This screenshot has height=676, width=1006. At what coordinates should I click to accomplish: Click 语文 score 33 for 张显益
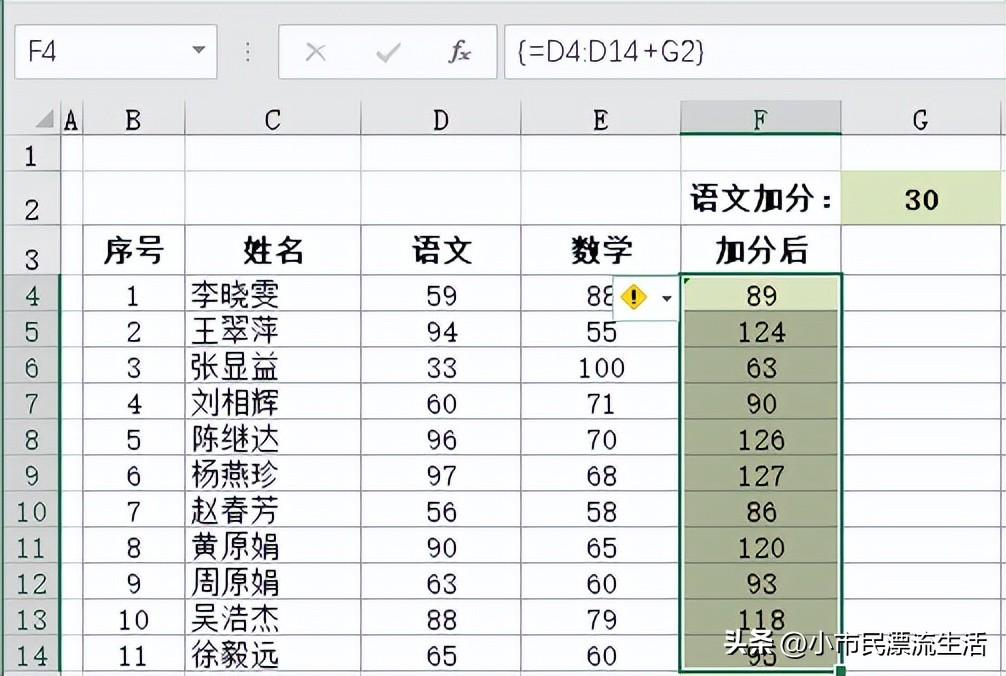click(441, 366)
